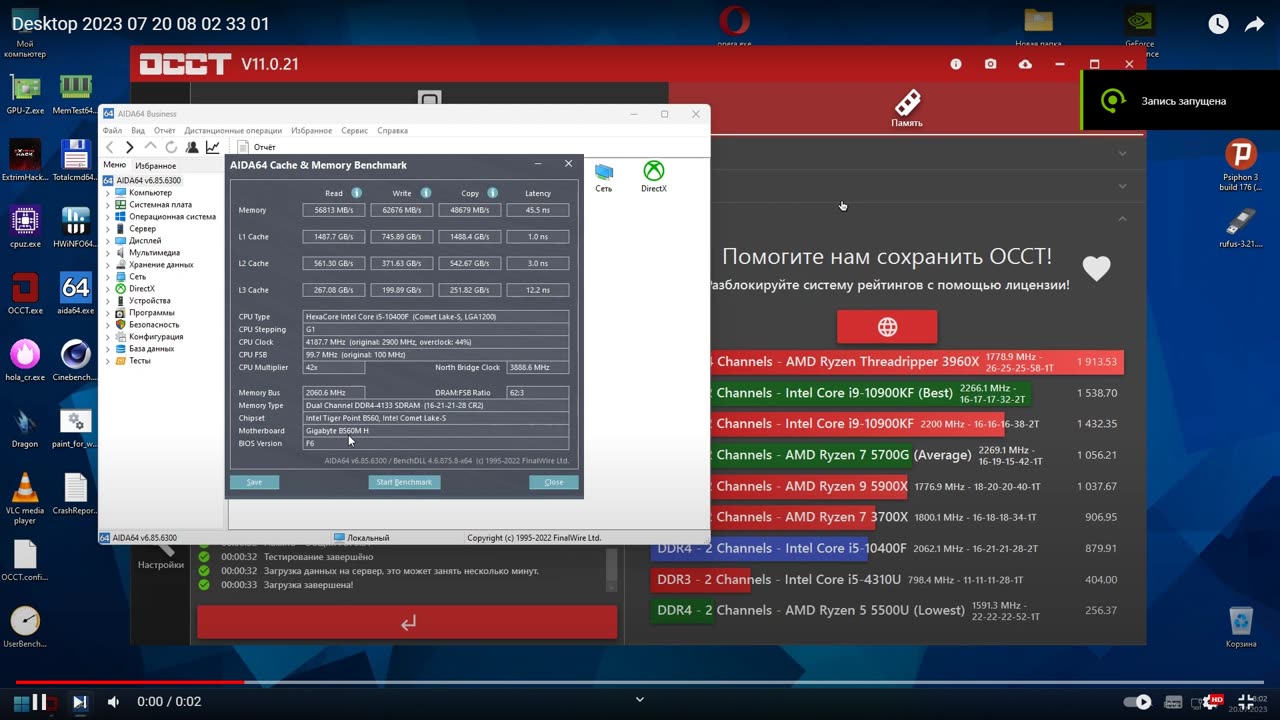Click the info icon next to Copy
Viewport: 1280px width, 720px height.
pyautogui.click(x=493, y=193)
